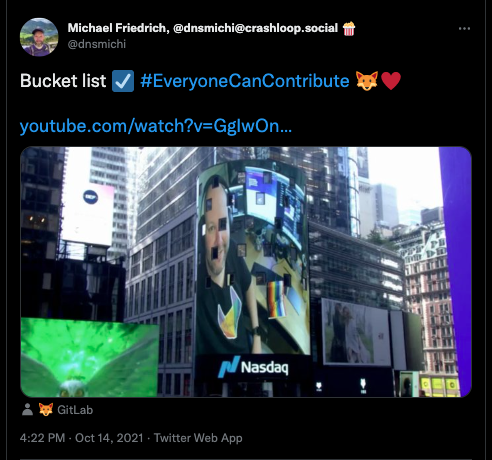Click the 4:22 PM · Oct 14, 2021 timestamp
Screen dimensions: 492x460
tap(81, 438)
